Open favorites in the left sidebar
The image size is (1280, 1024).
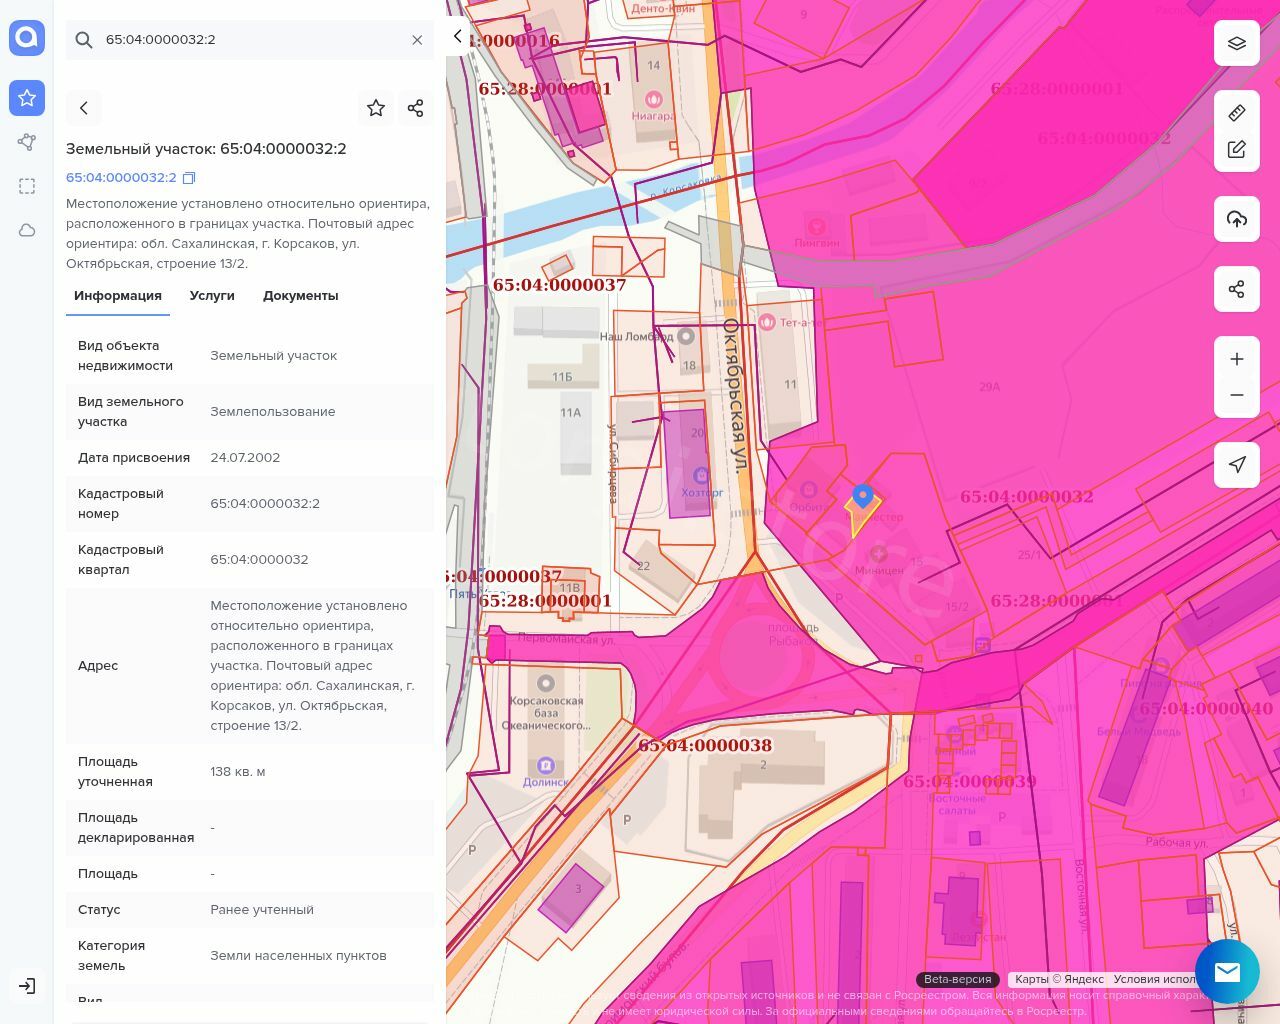click(27, 98)
